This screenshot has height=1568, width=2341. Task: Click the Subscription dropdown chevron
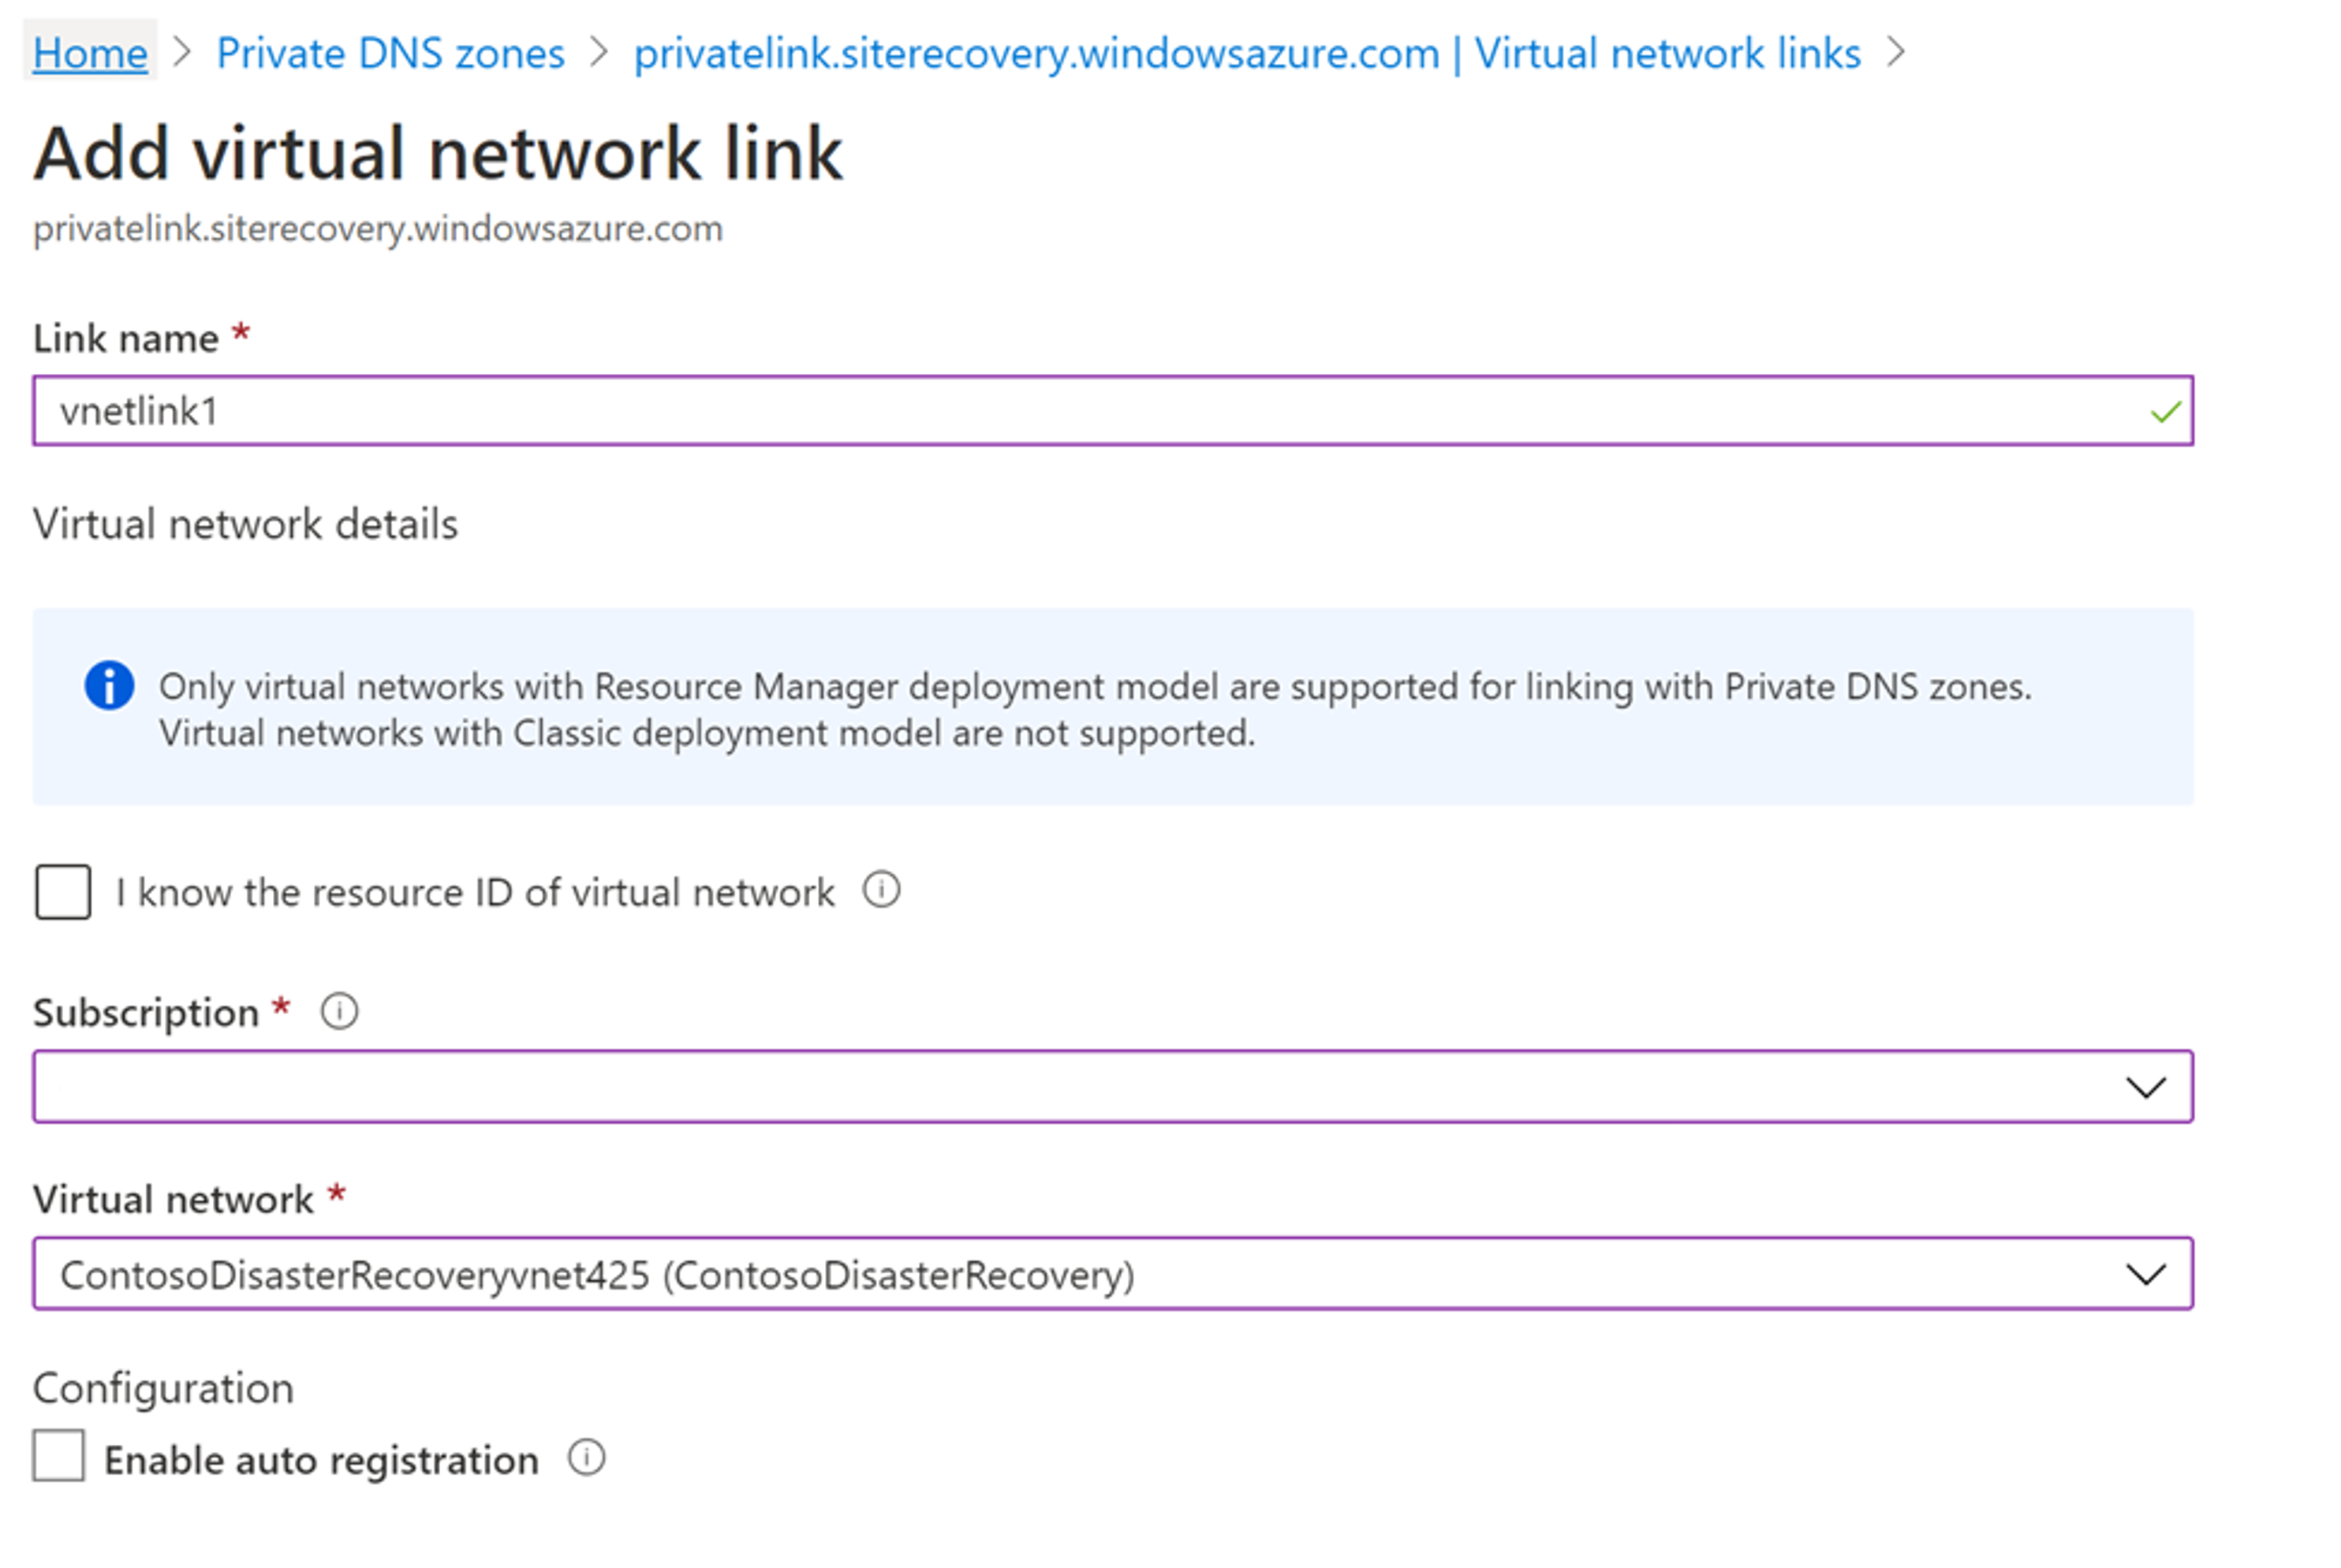coord(2147,1087)
